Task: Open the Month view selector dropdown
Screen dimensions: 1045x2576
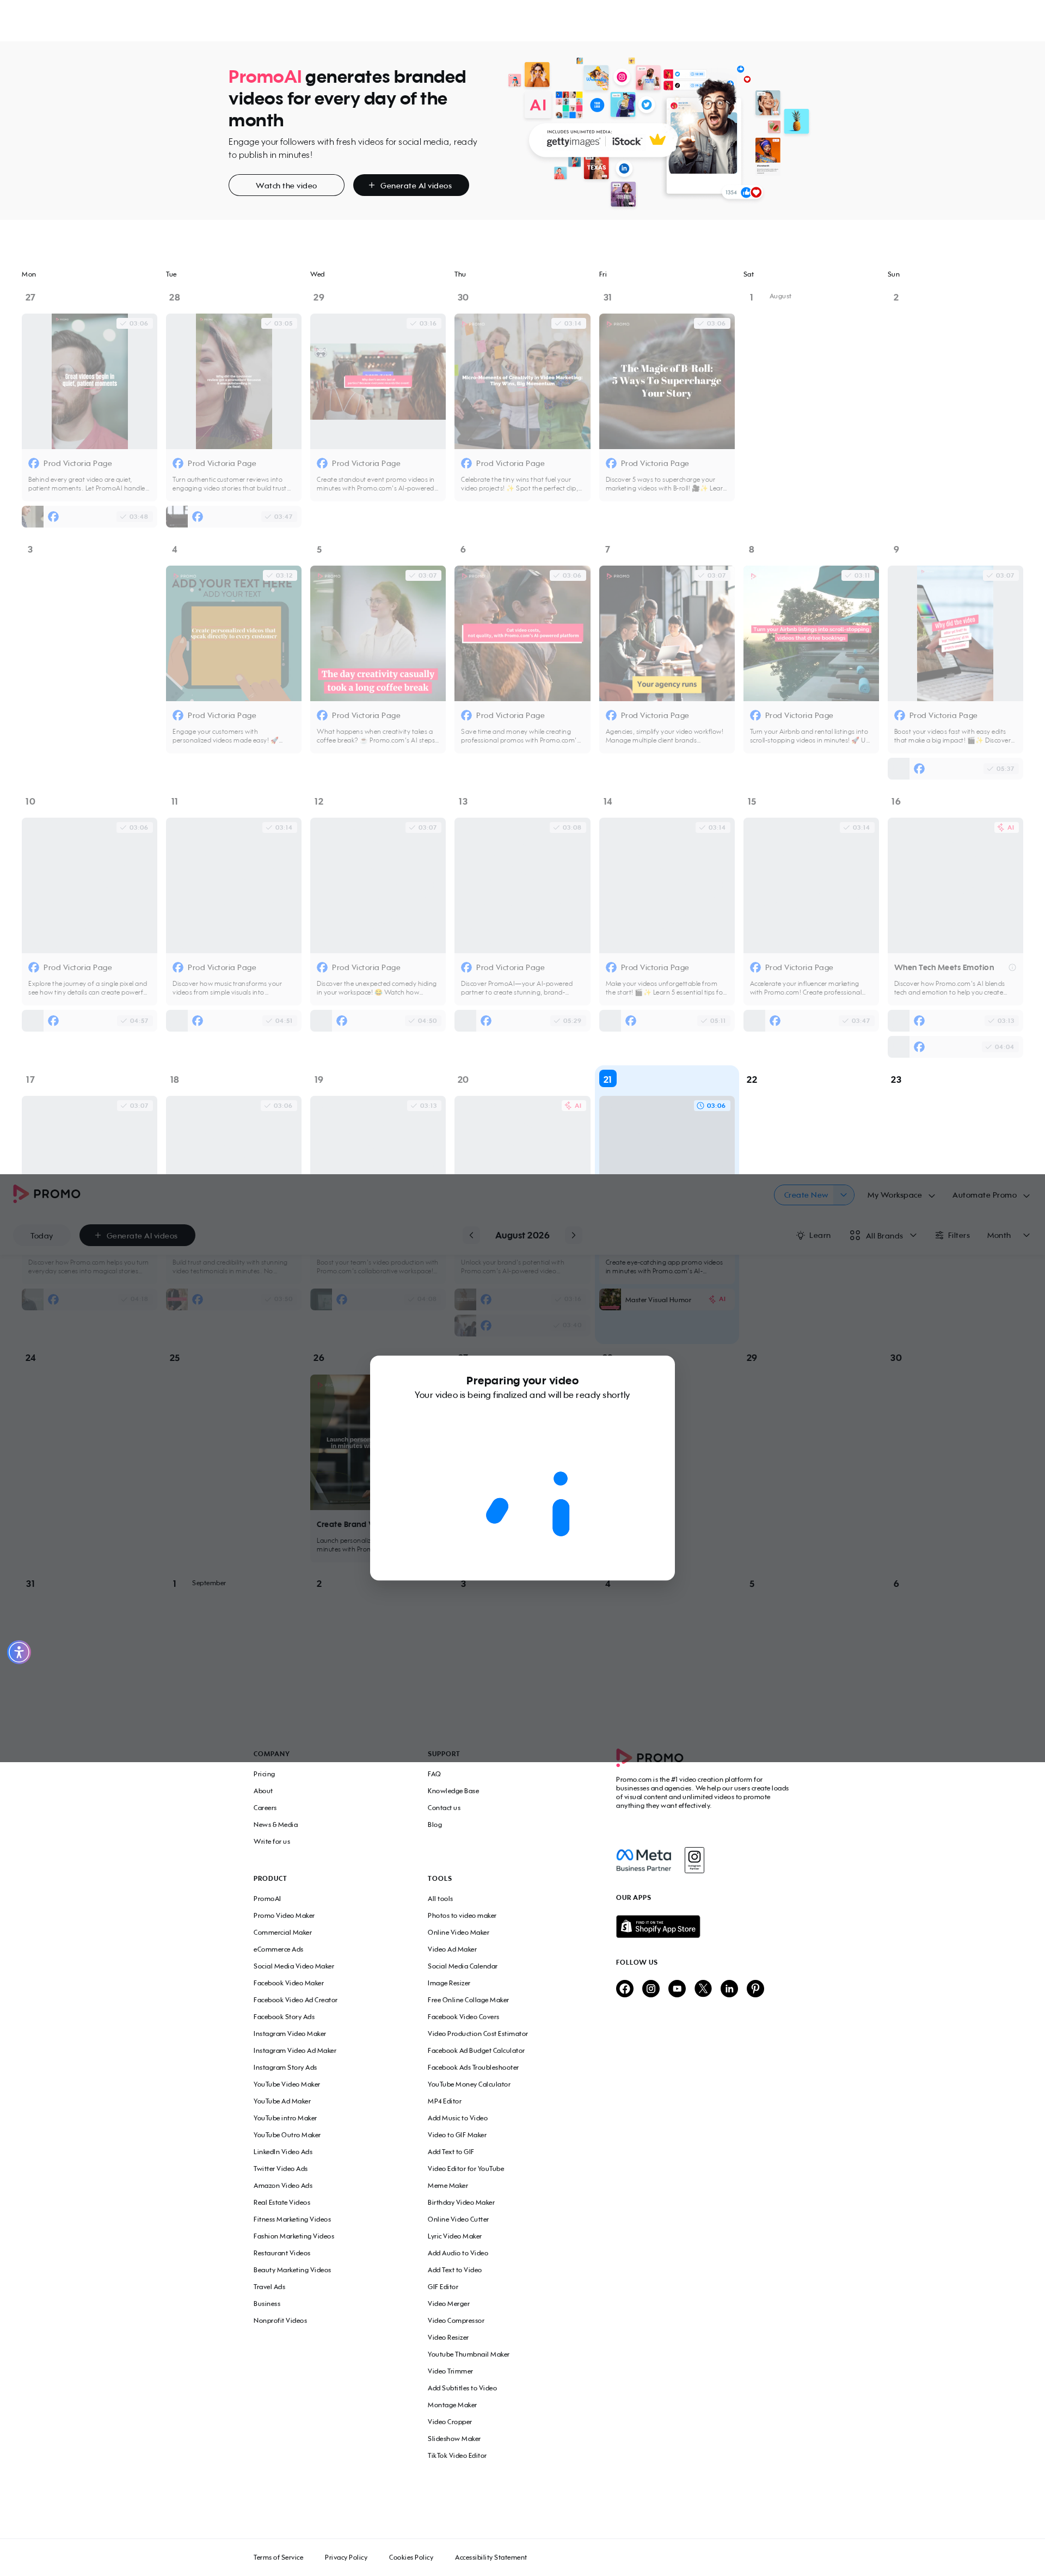Action: coord(1008,1235)
